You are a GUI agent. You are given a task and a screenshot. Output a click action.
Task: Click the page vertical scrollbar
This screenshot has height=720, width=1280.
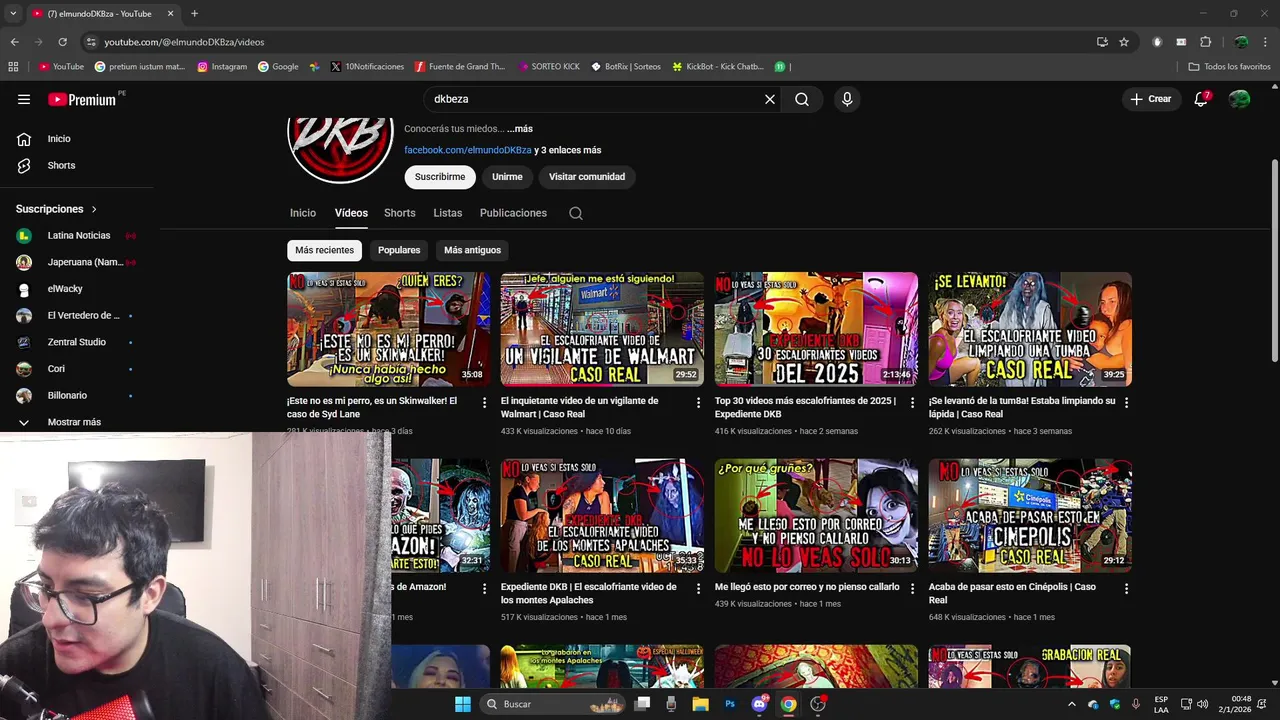[1274, 260]
